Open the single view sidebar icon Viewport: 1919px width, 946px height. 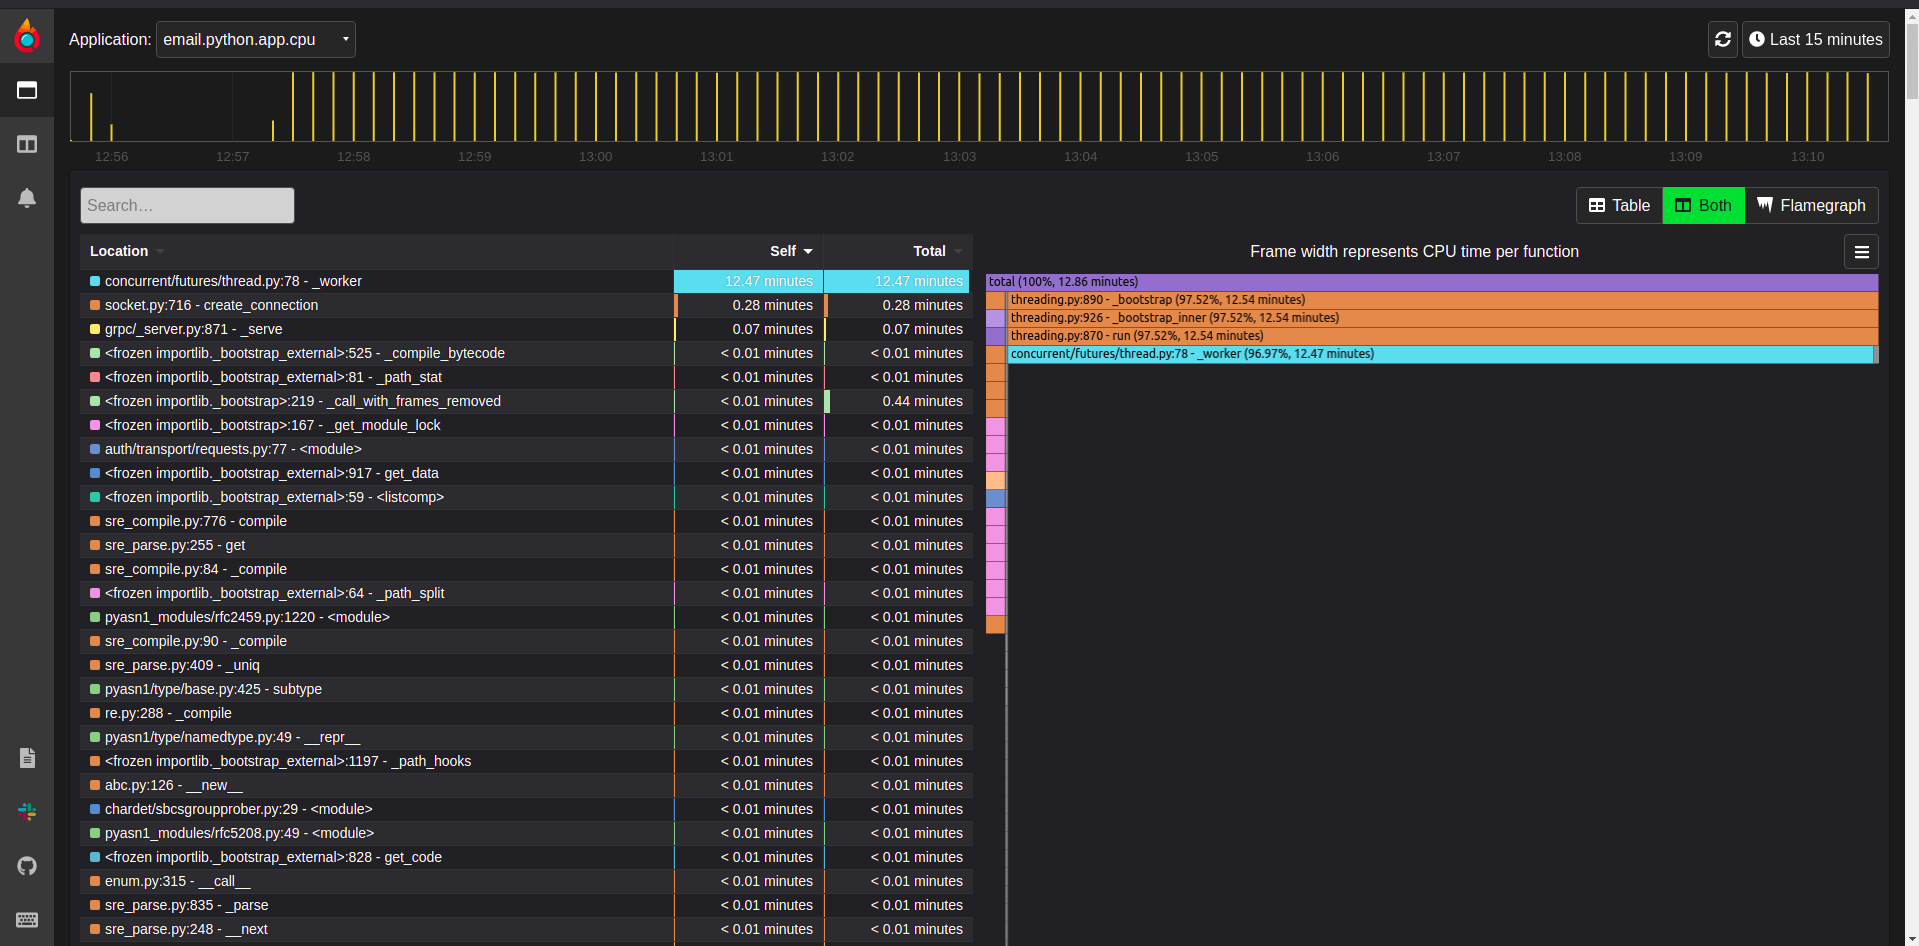pos(27,91)
